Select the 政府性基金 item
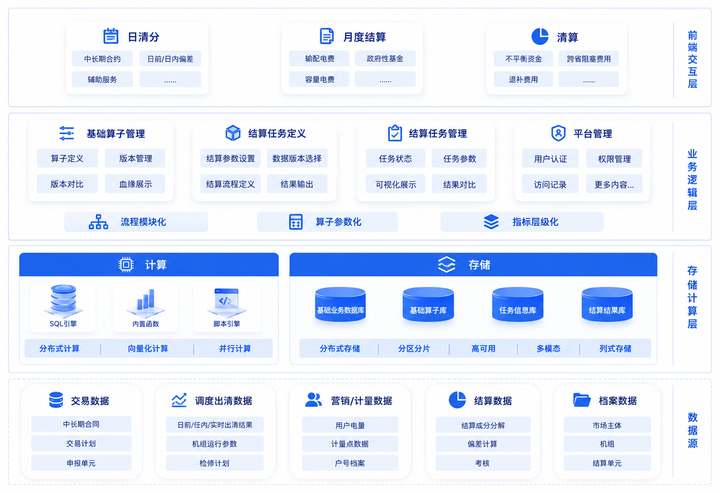 tap(385, 59)
